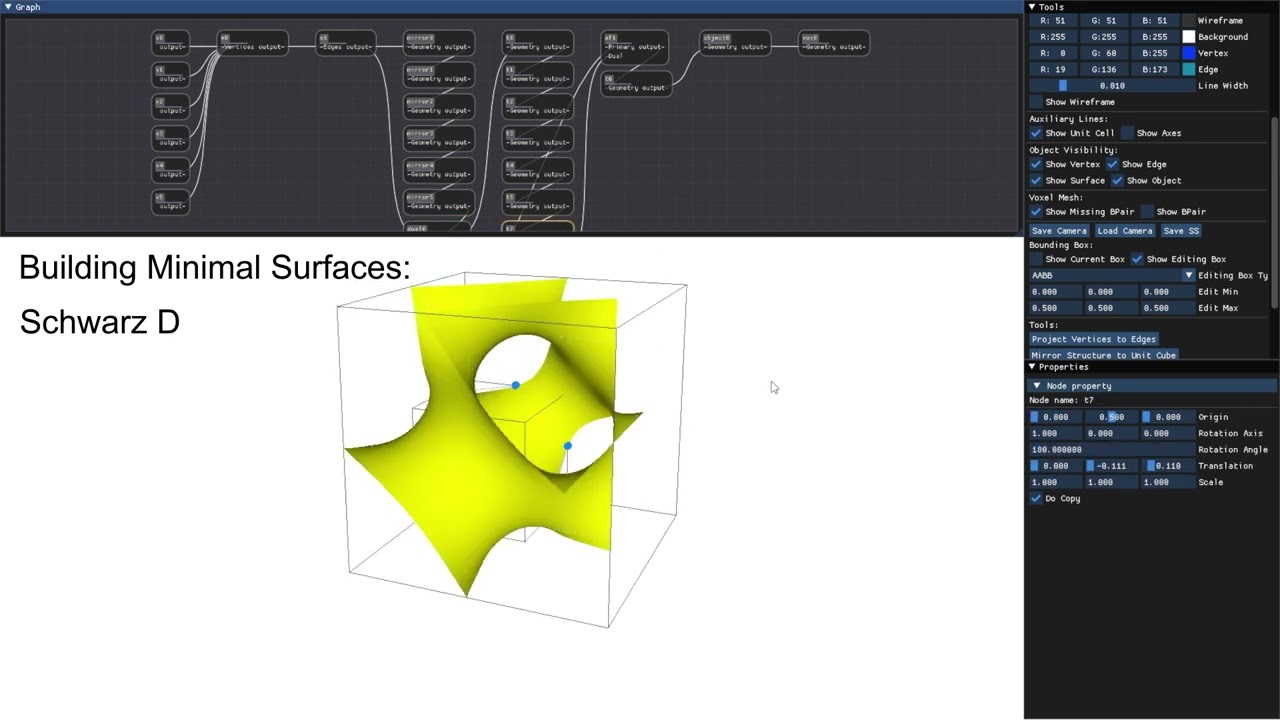Click the lower blue vertex point
This screenshot has width=1280, height=720.
click(567, 446)
